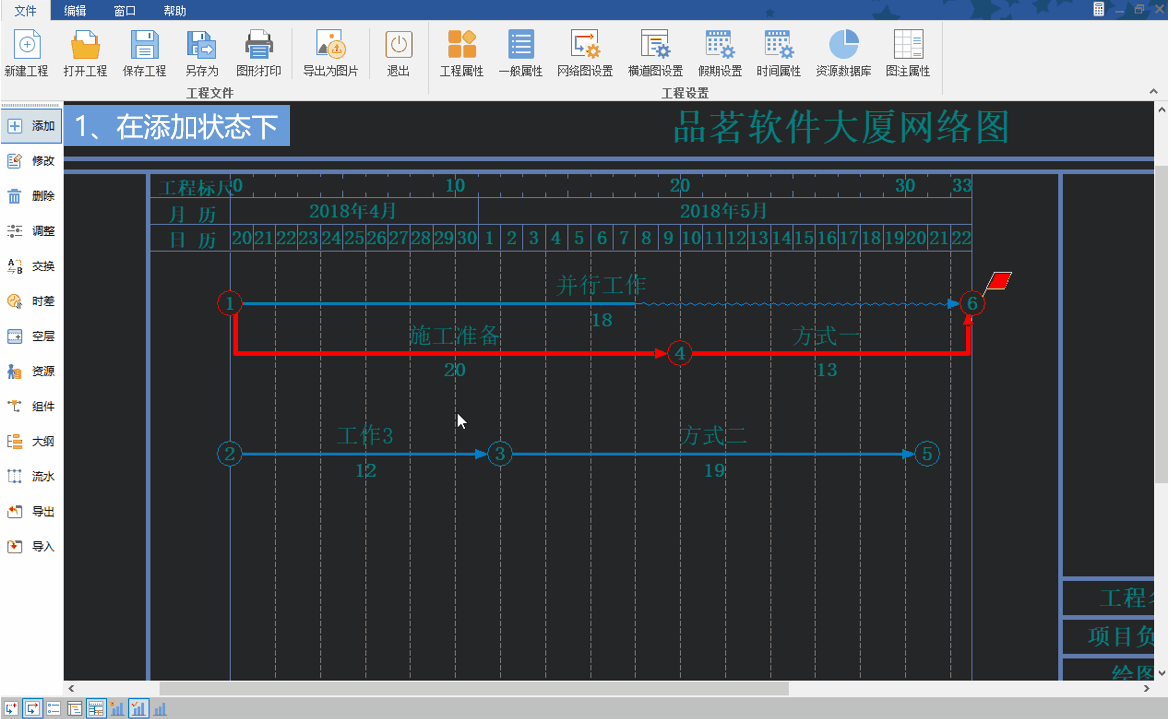Toggle the second arrow routing mode button
The image size is (1171, 719).
32,709
